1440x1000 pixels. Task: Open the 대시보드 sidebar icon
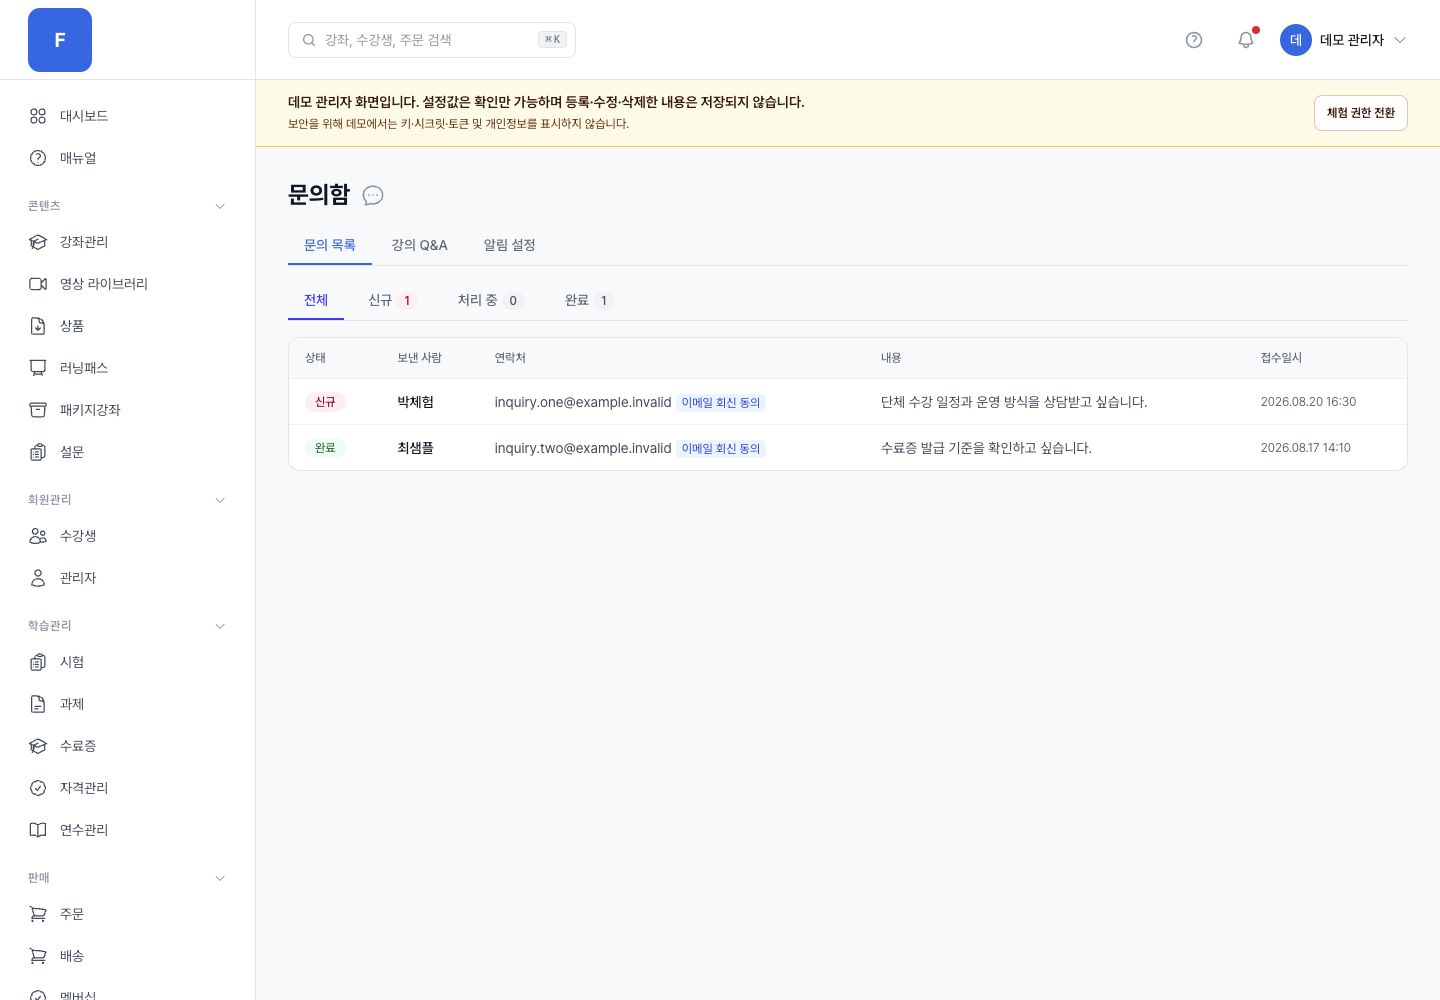pyautogui.click(x=38, y=116)
